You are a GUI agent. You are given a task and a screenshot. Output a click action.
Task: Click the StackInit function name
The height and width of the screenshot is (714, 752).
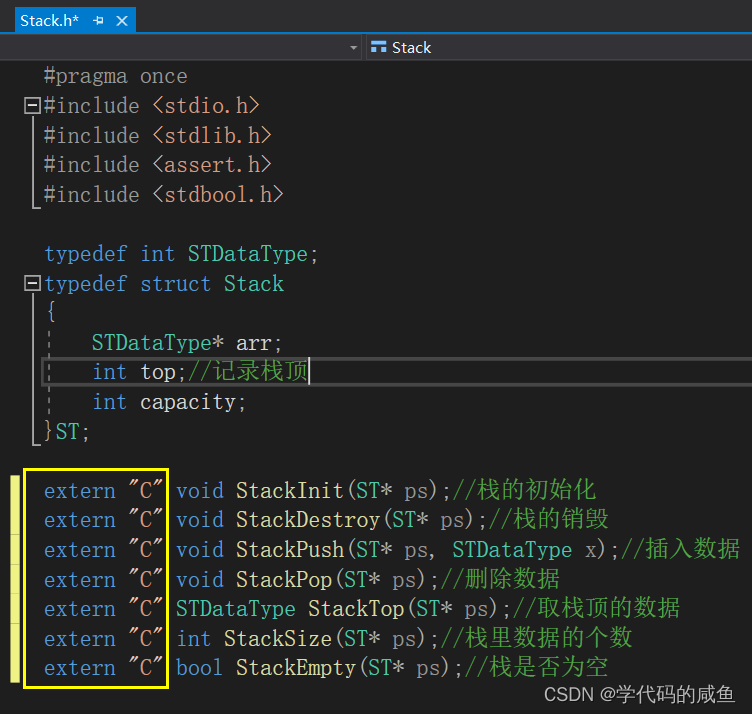tap(289, 491)
